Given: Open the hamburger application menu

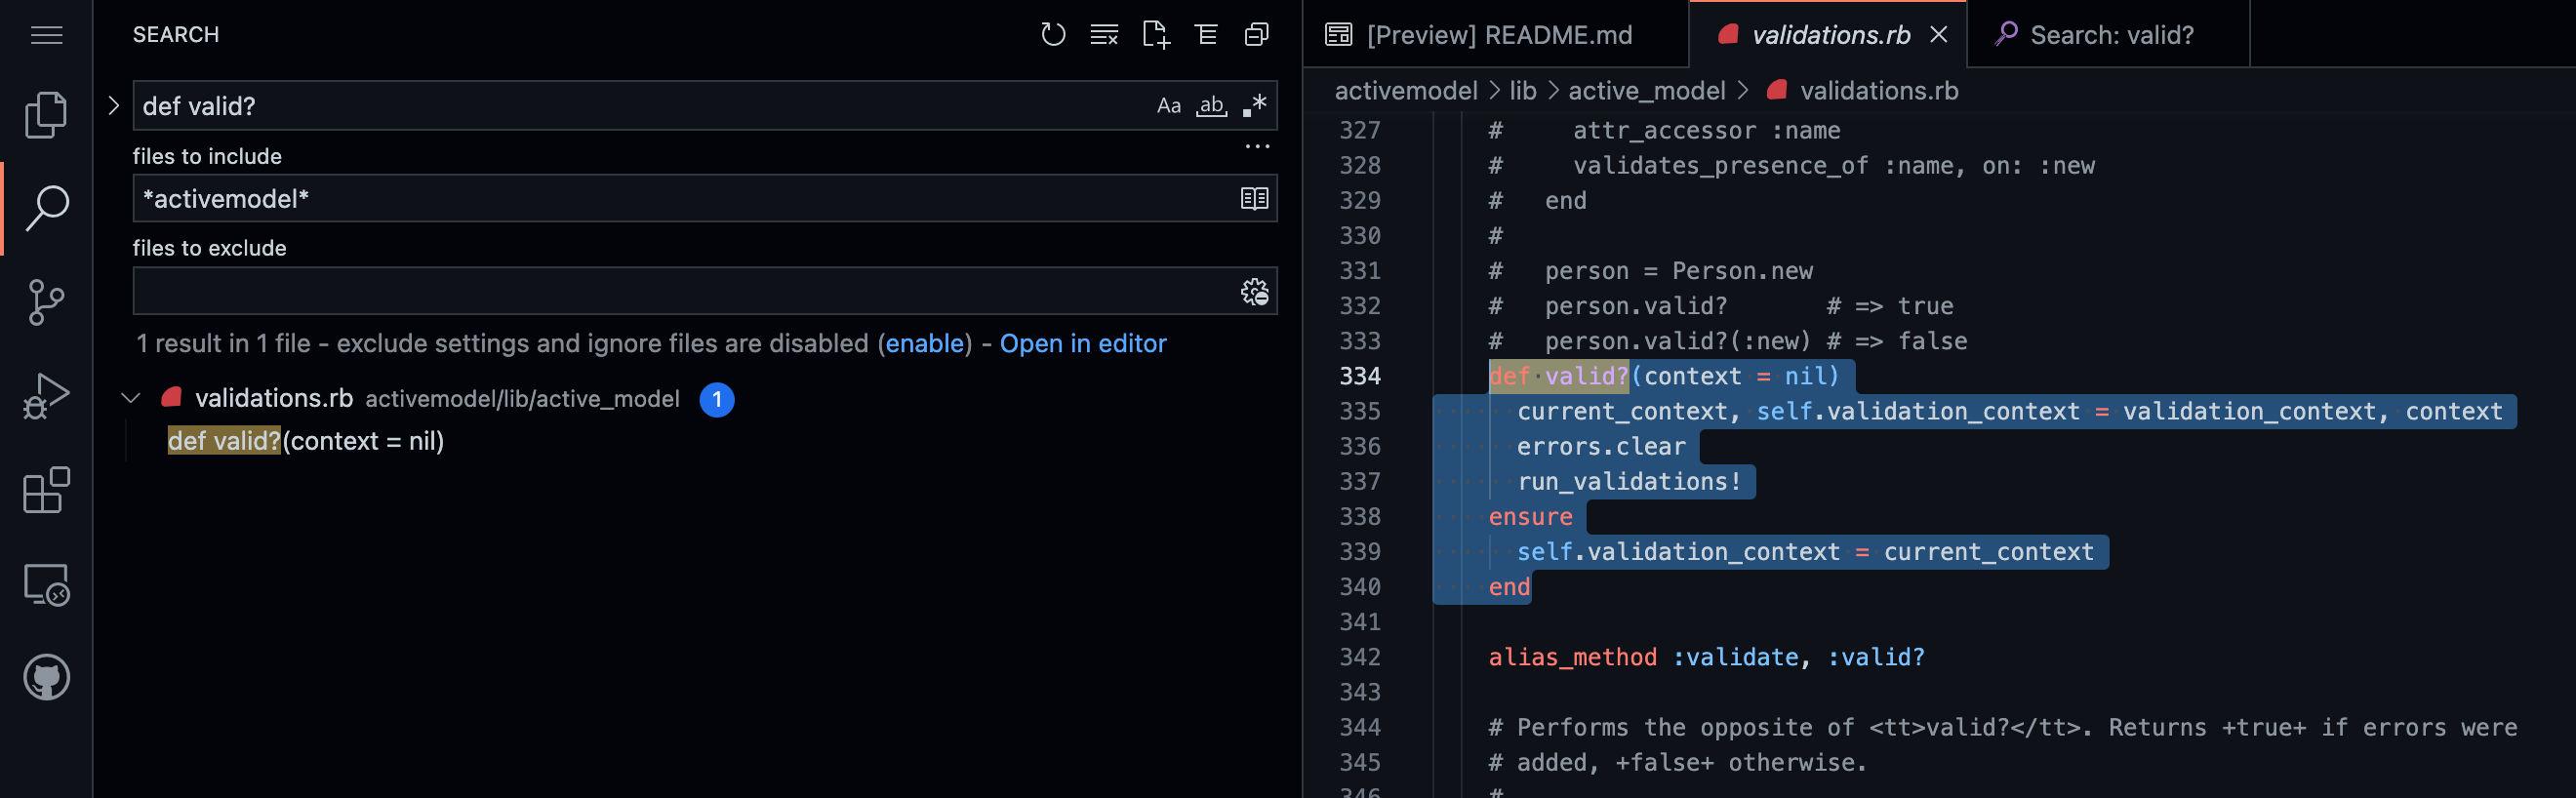Looking at the screenshot, I should pyautogui.click(x=47, y=36).
